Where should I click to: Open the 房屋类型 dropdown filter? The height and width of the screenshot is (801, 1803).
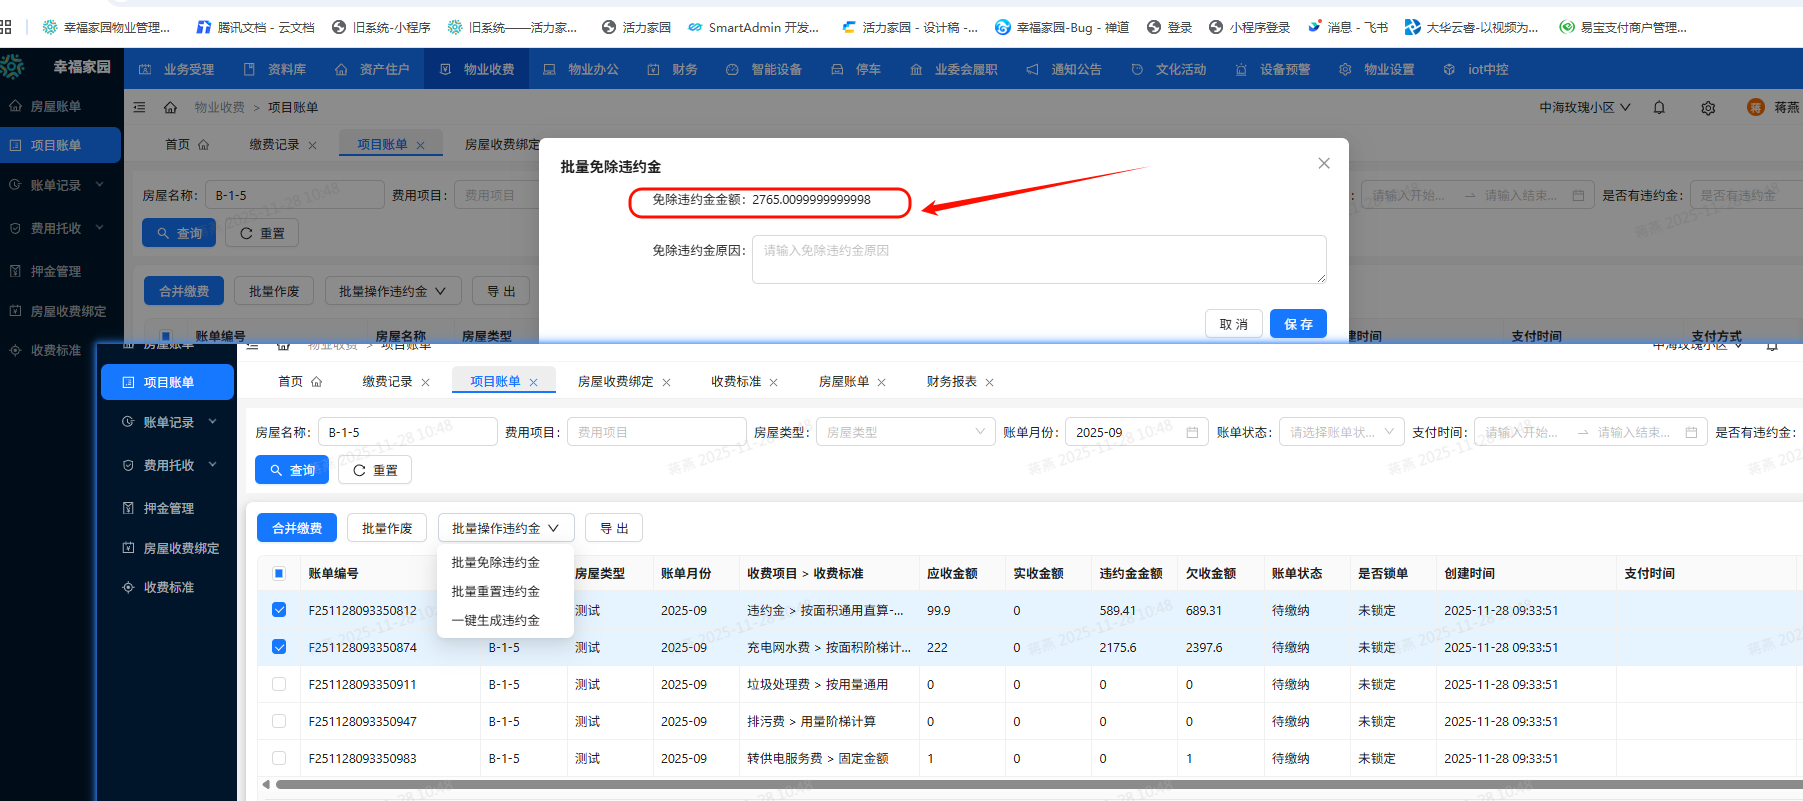905,432
